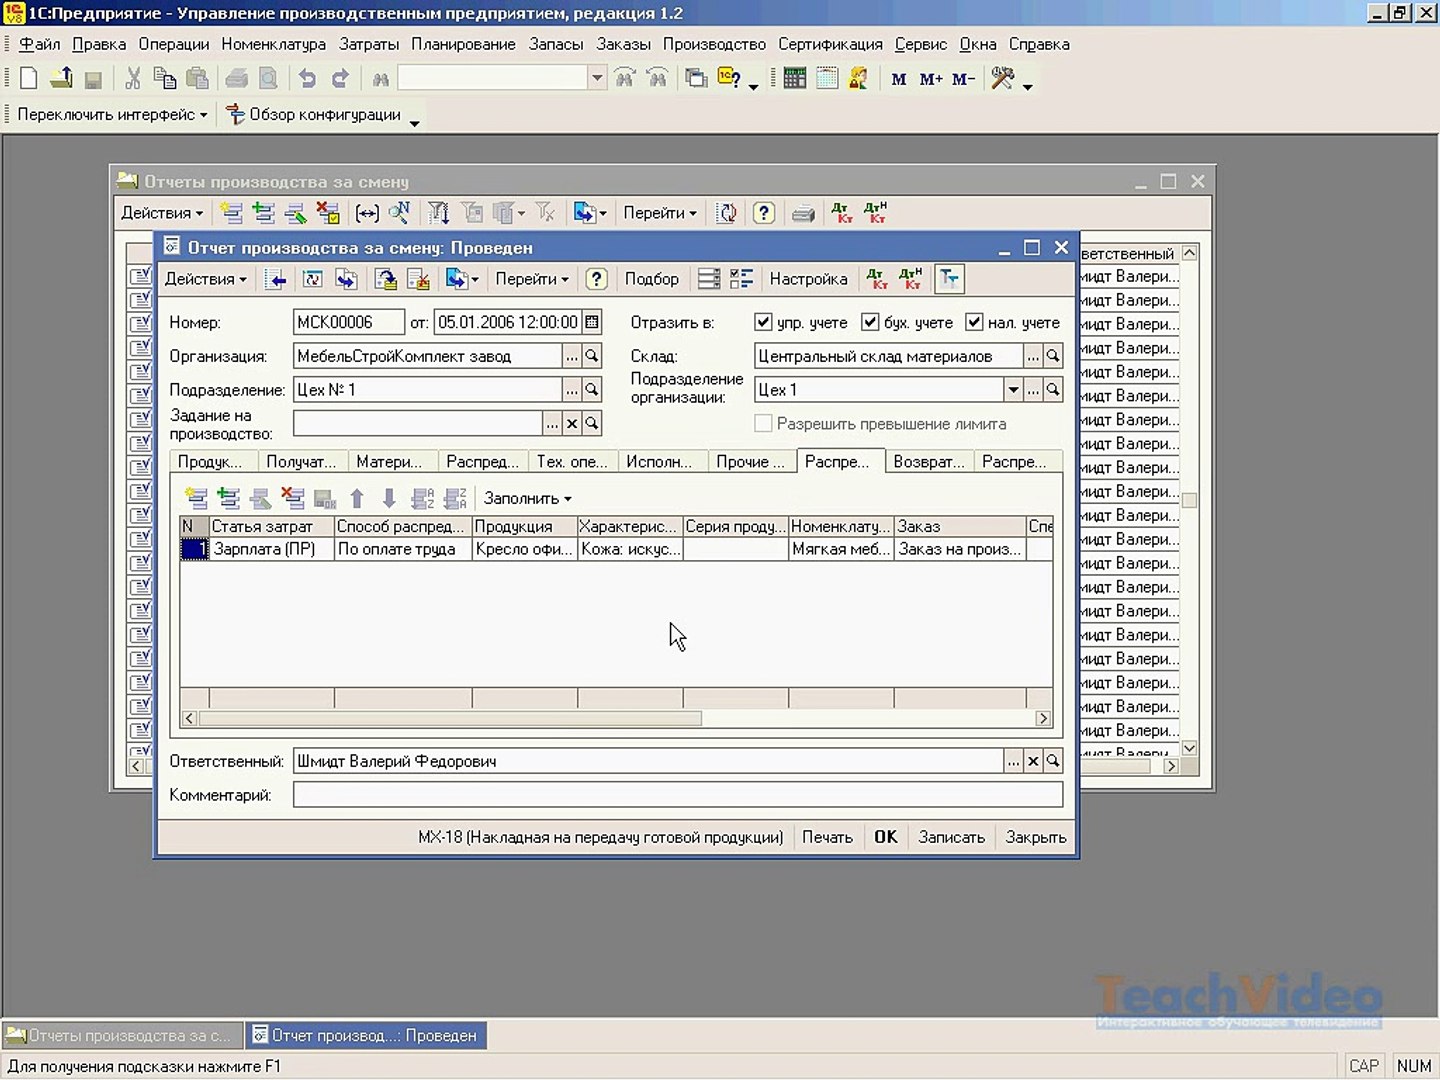
Task: Toggle the бух. учете checkbox
Action: coord(870,322)
